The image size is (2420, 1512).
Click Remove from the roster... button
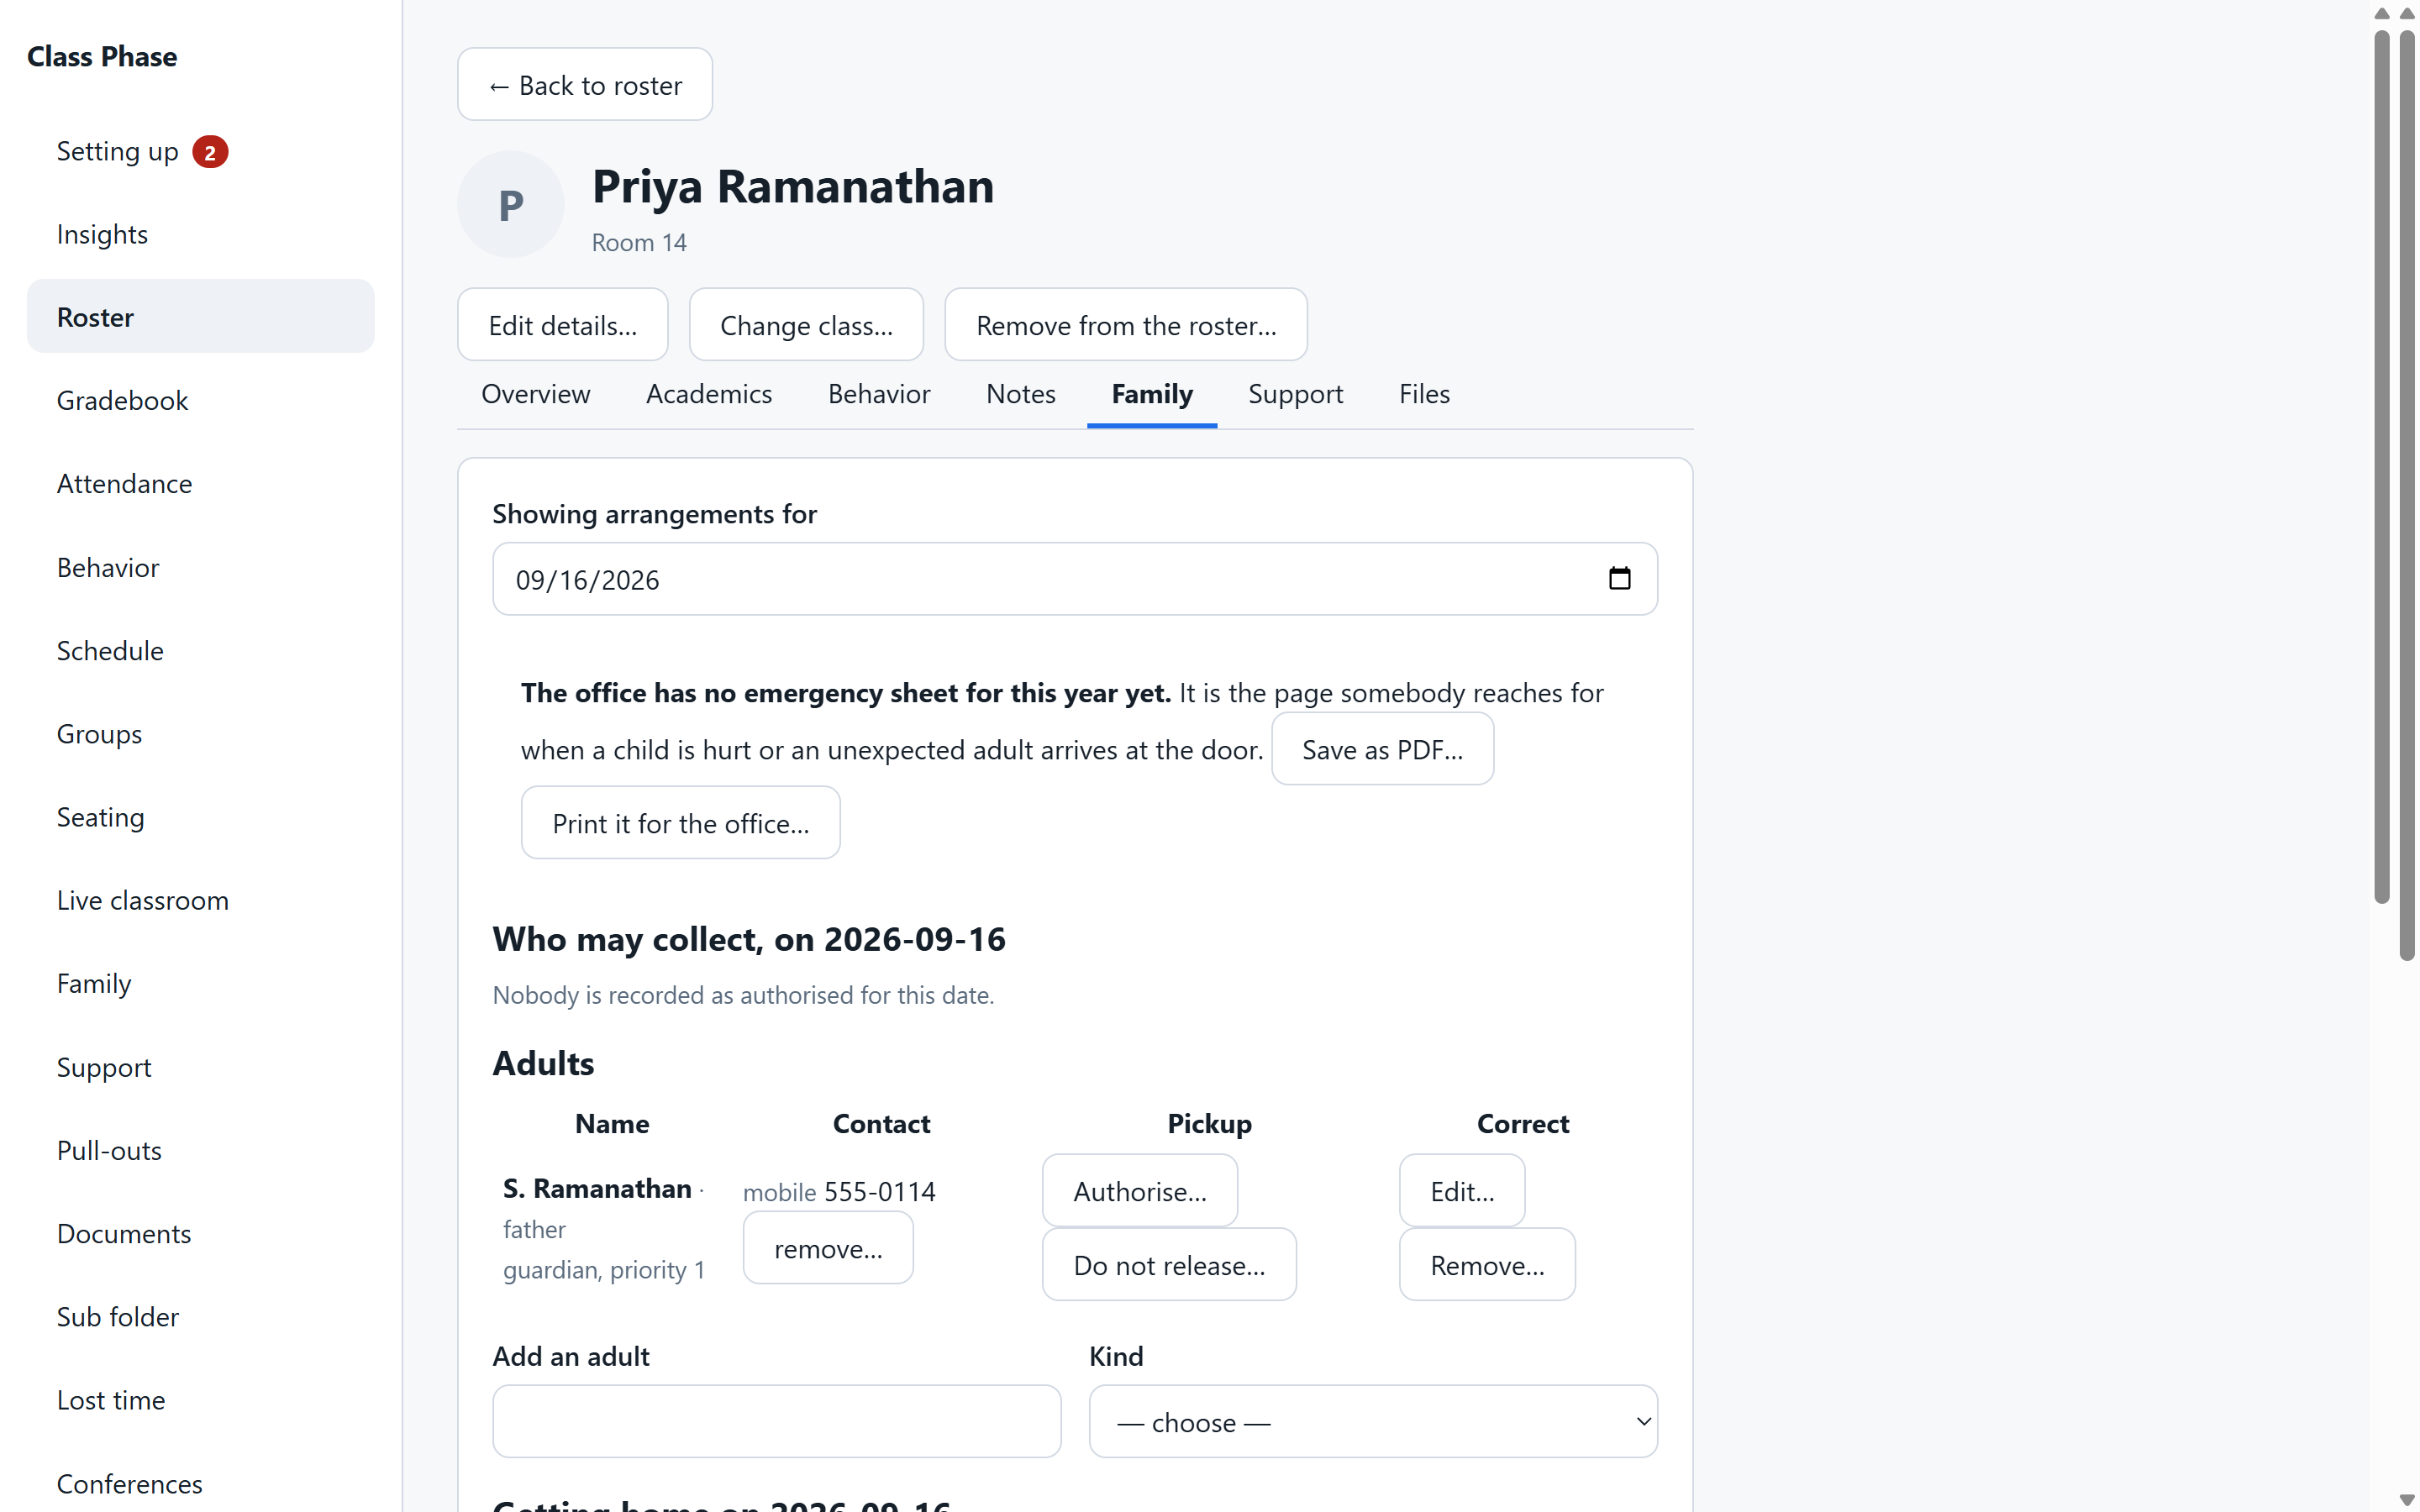pos(1126,325)
